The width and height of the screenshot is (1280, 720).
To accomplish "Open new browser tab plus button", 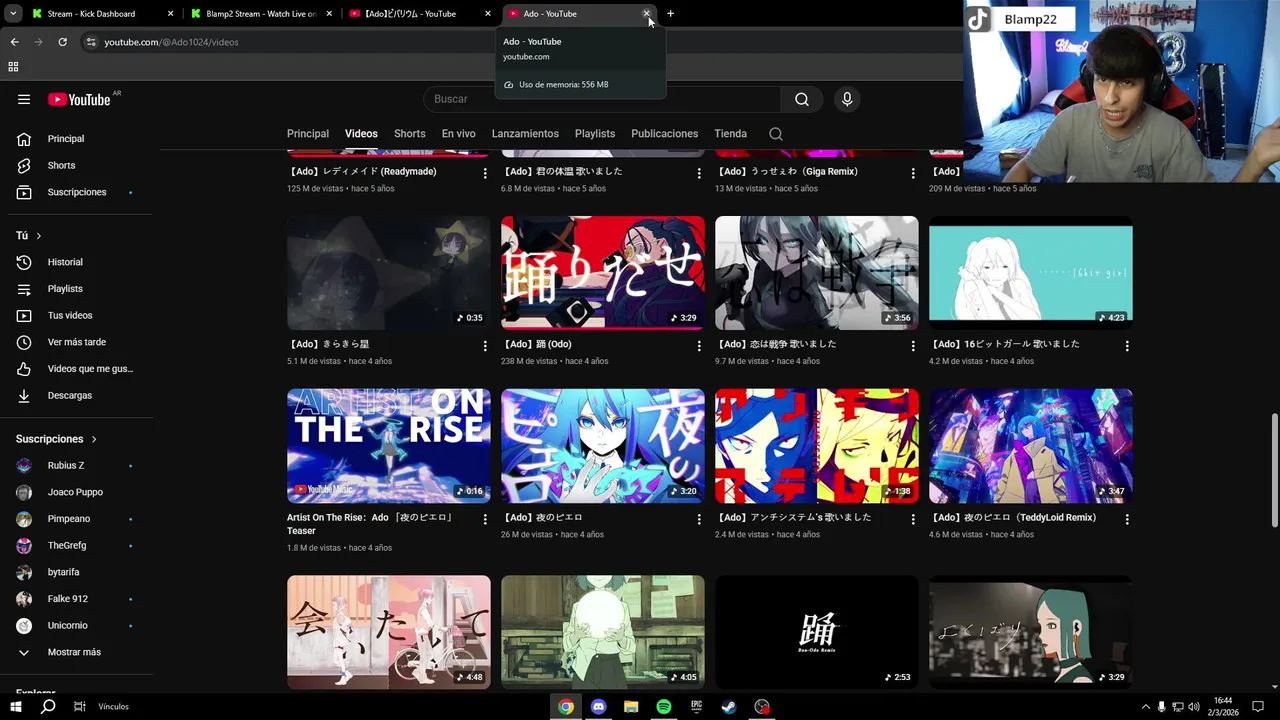I will [x=670, y=14].
